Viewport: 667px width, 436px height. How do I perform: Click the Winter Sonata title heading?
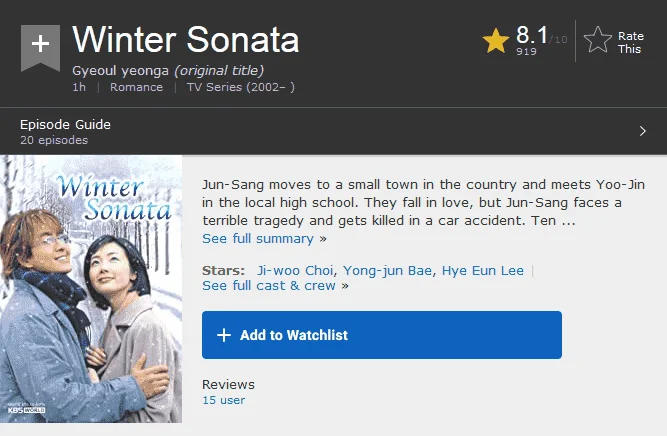pyautogui.click(x=186, y=40)
